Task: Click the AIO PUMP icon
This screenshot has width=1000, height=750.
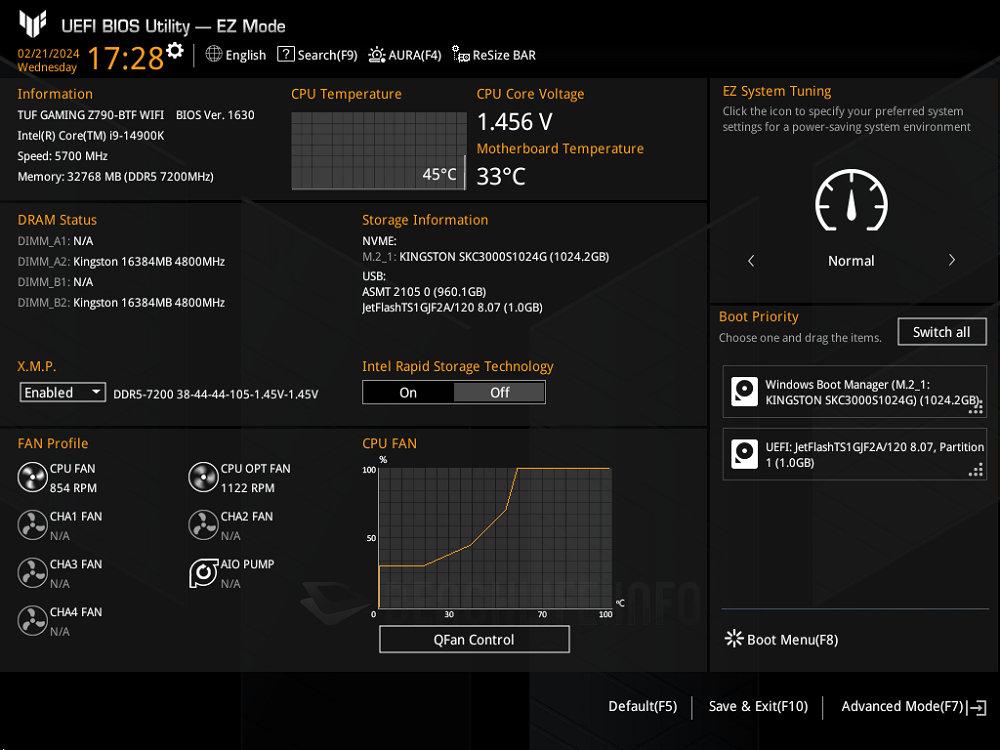Action: 204,572
